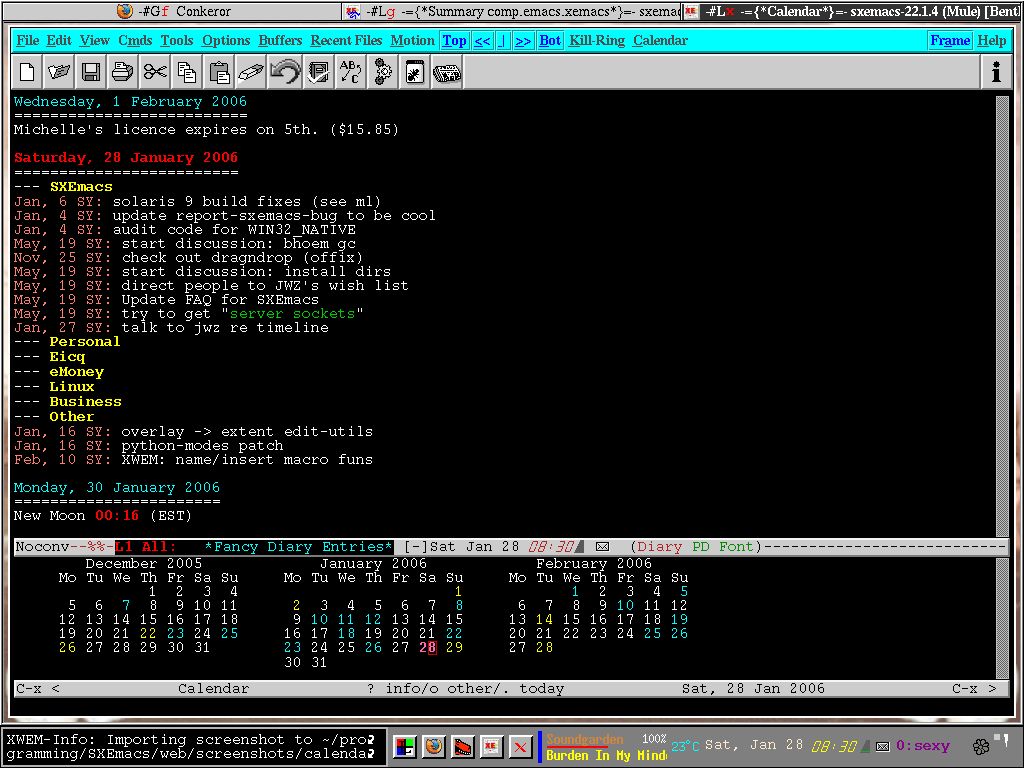1024x768 pixels.
Task: Open the Kill-Ring dropdown menu
Action: tap(597, 40)
